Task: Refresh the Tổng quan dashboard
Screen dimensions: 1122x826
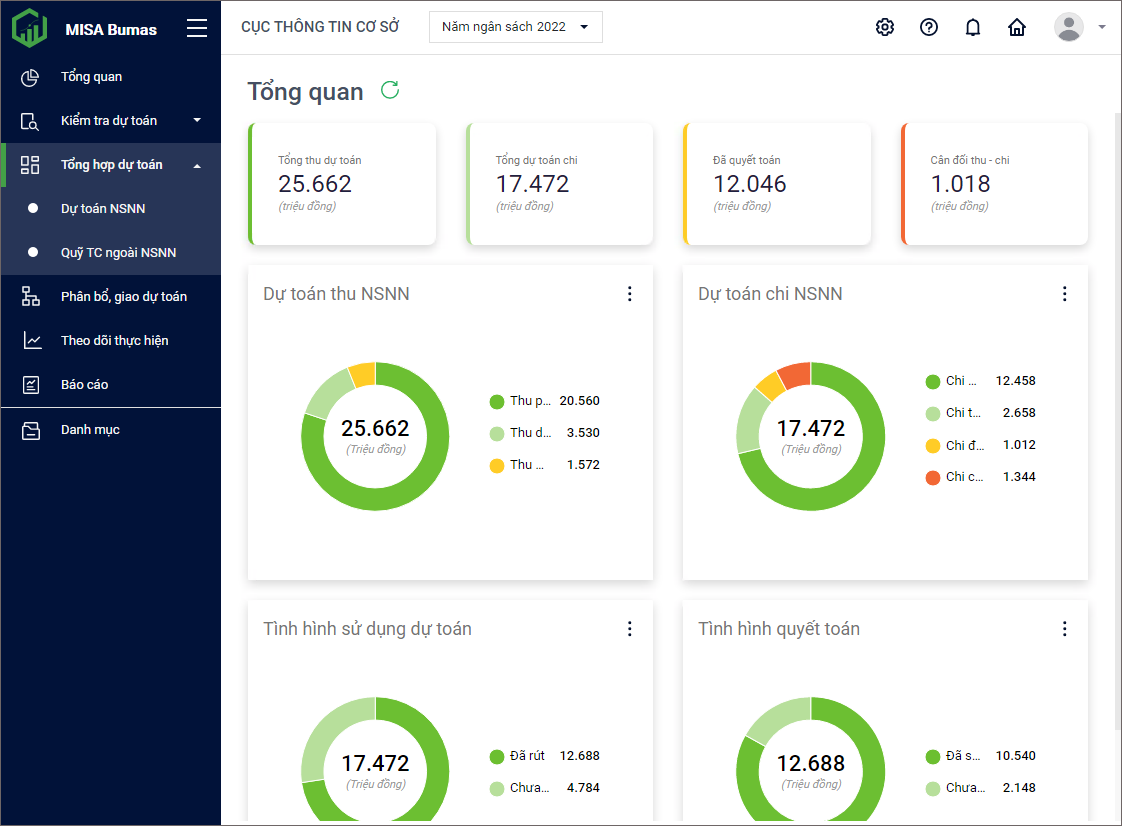Action: (x=390, y=91)
